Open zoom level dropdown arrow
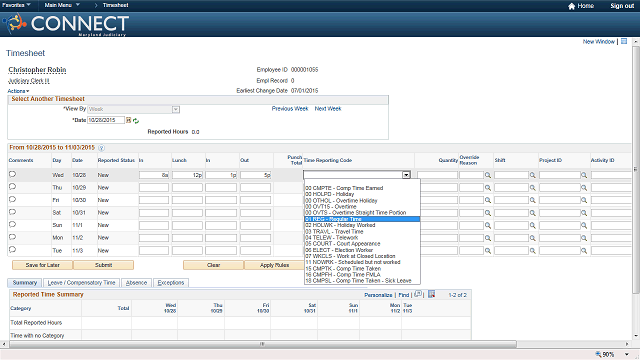Image resolution: width=640 pixels, height=360 pixels. [x=627, y=354]
